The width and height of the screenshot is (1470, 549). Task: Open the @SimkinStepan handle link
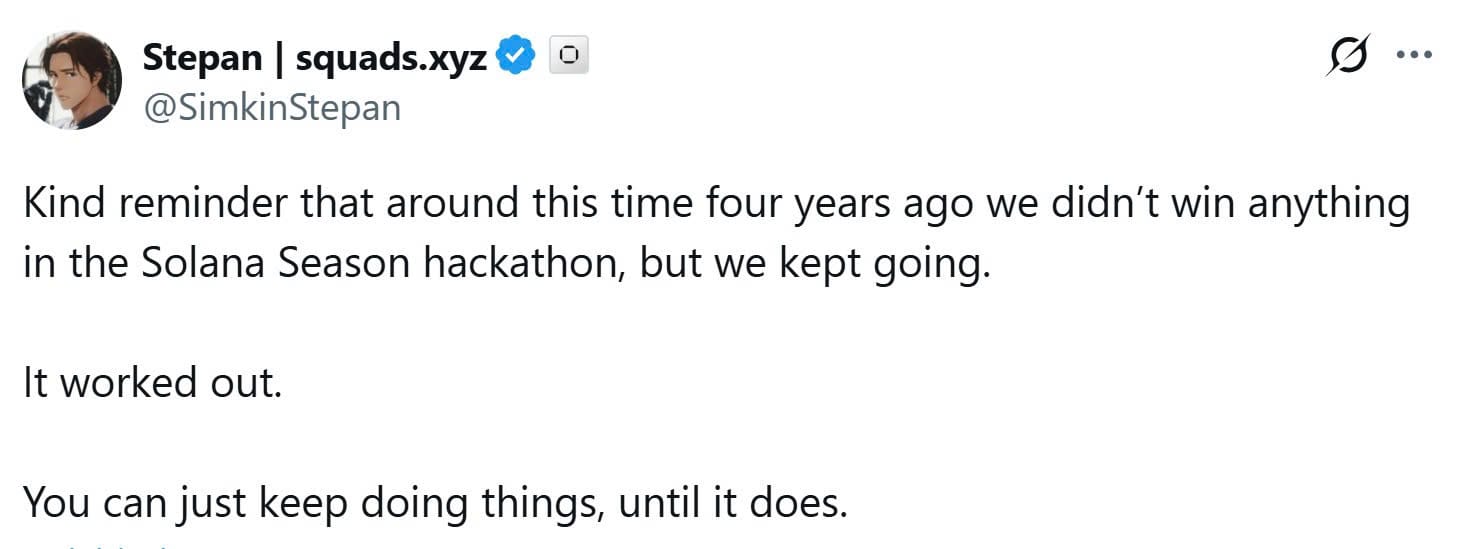(x=272, y=107)
